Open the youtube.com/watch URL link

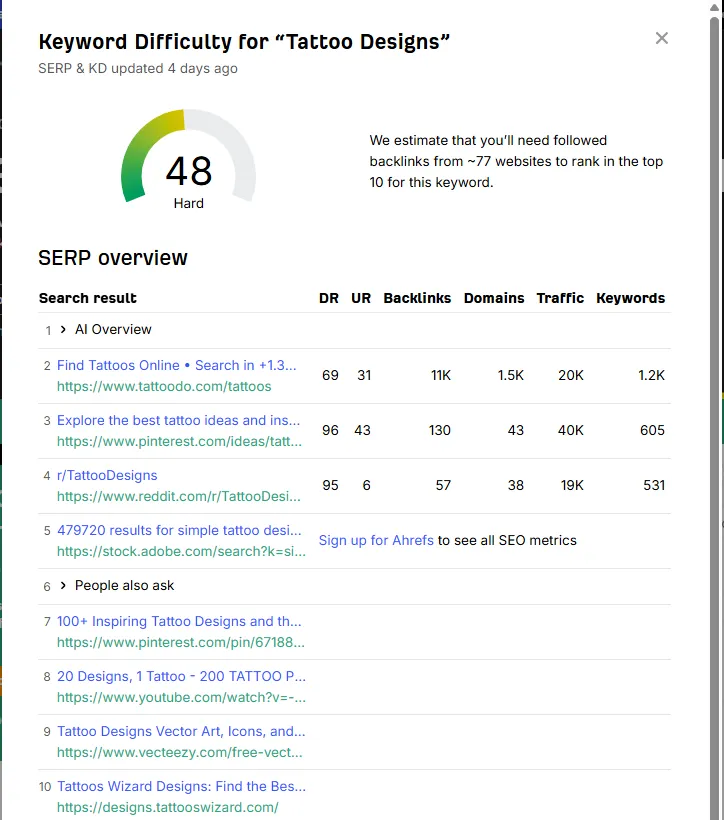182,697
